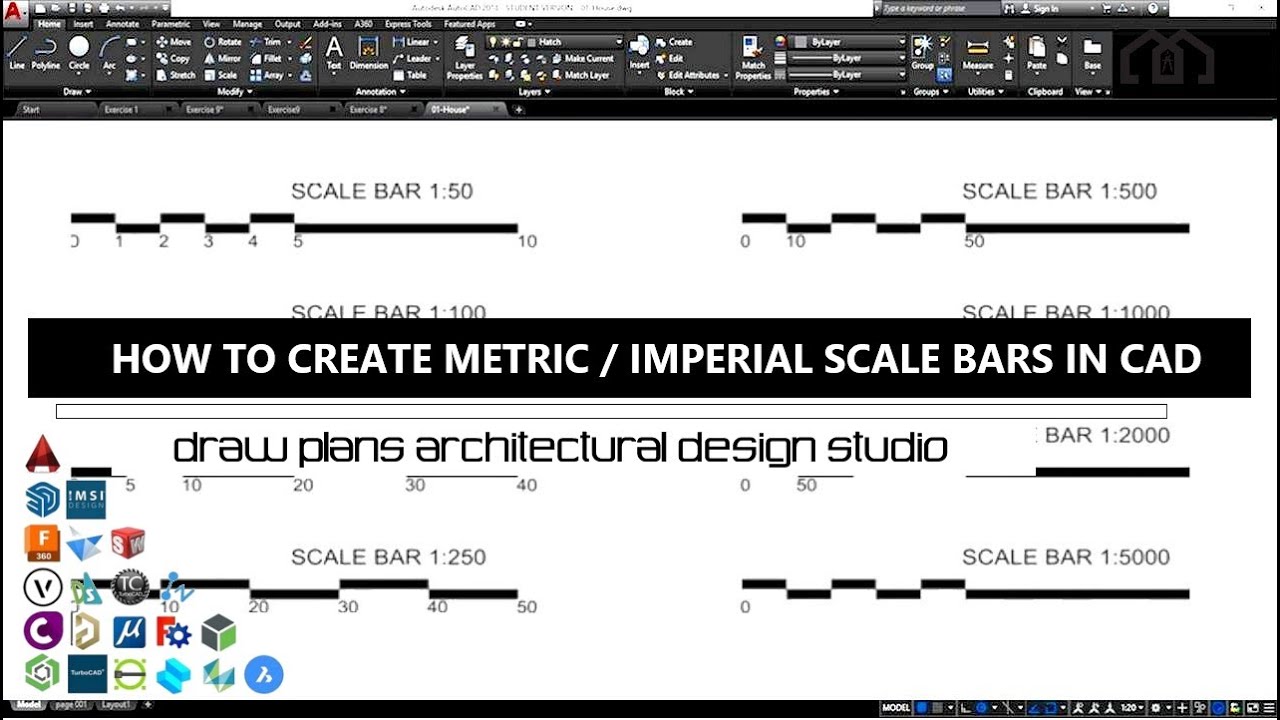Open the AutoCAD application menu
This screenshot has width=1280, height=720.
(14, 13)
